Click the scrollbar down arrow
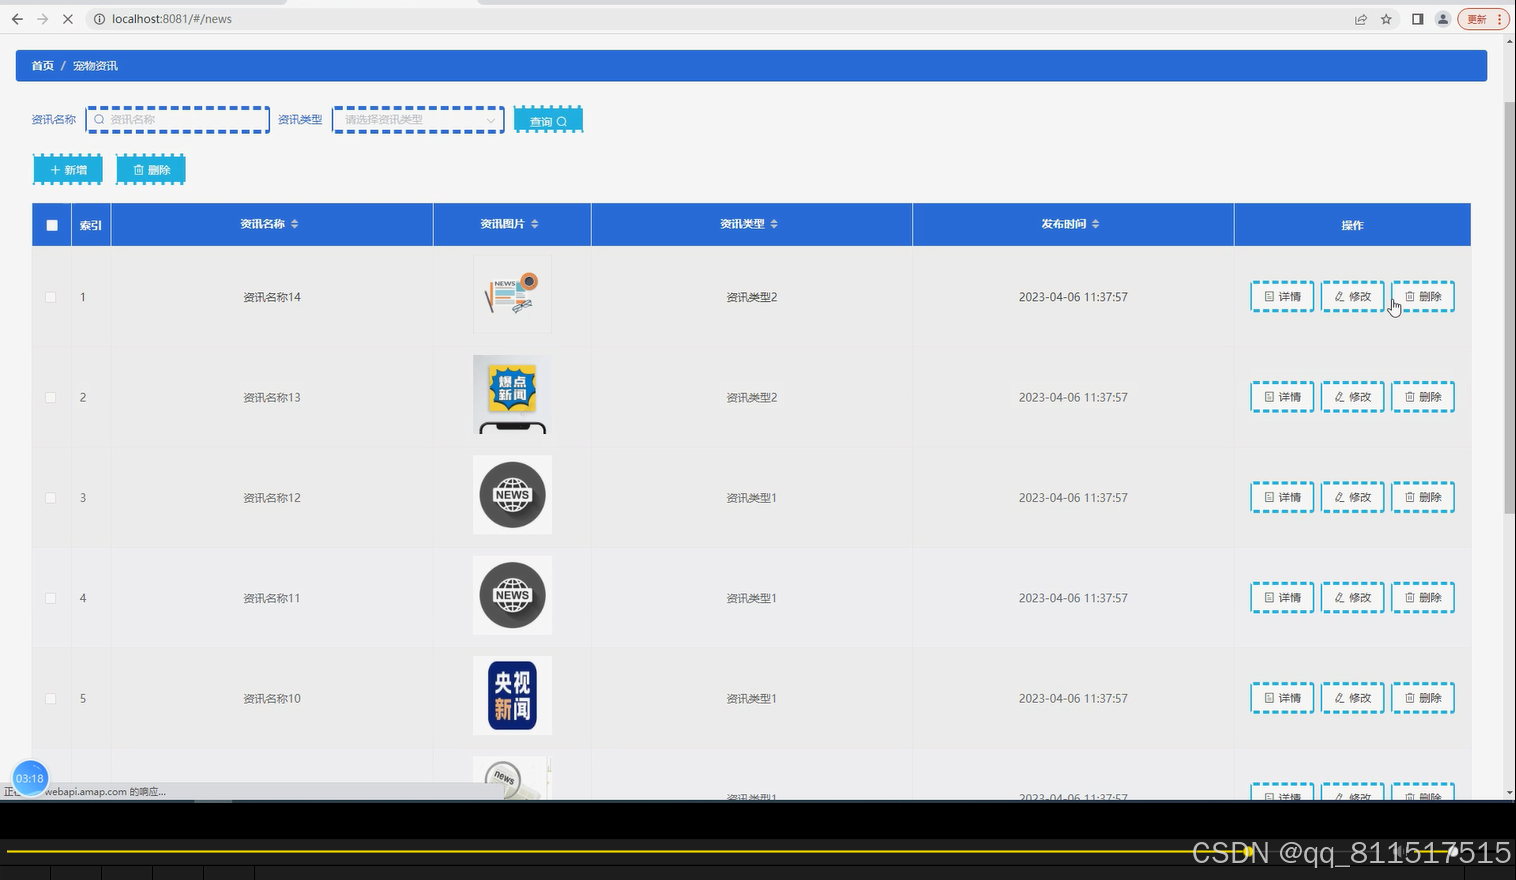 tap(1509, 793)
